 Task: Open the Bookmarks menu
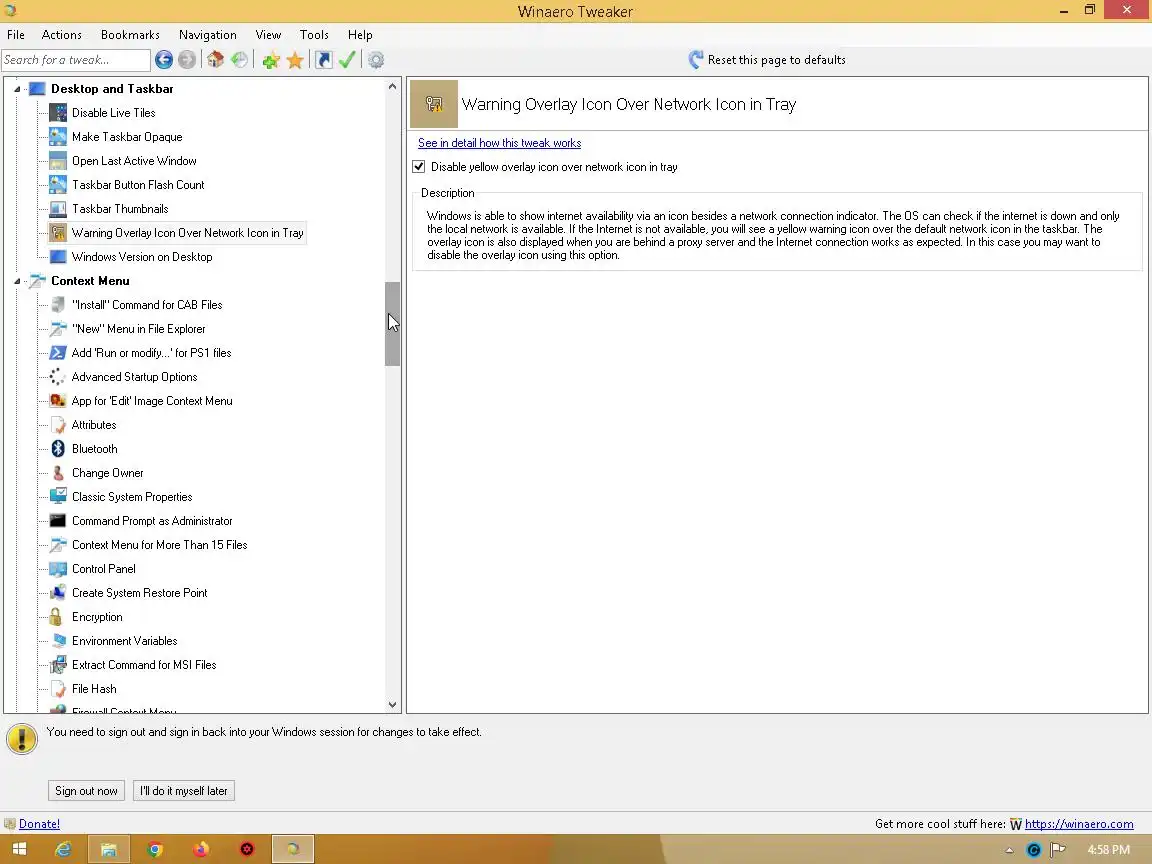(x=130, y=35)
